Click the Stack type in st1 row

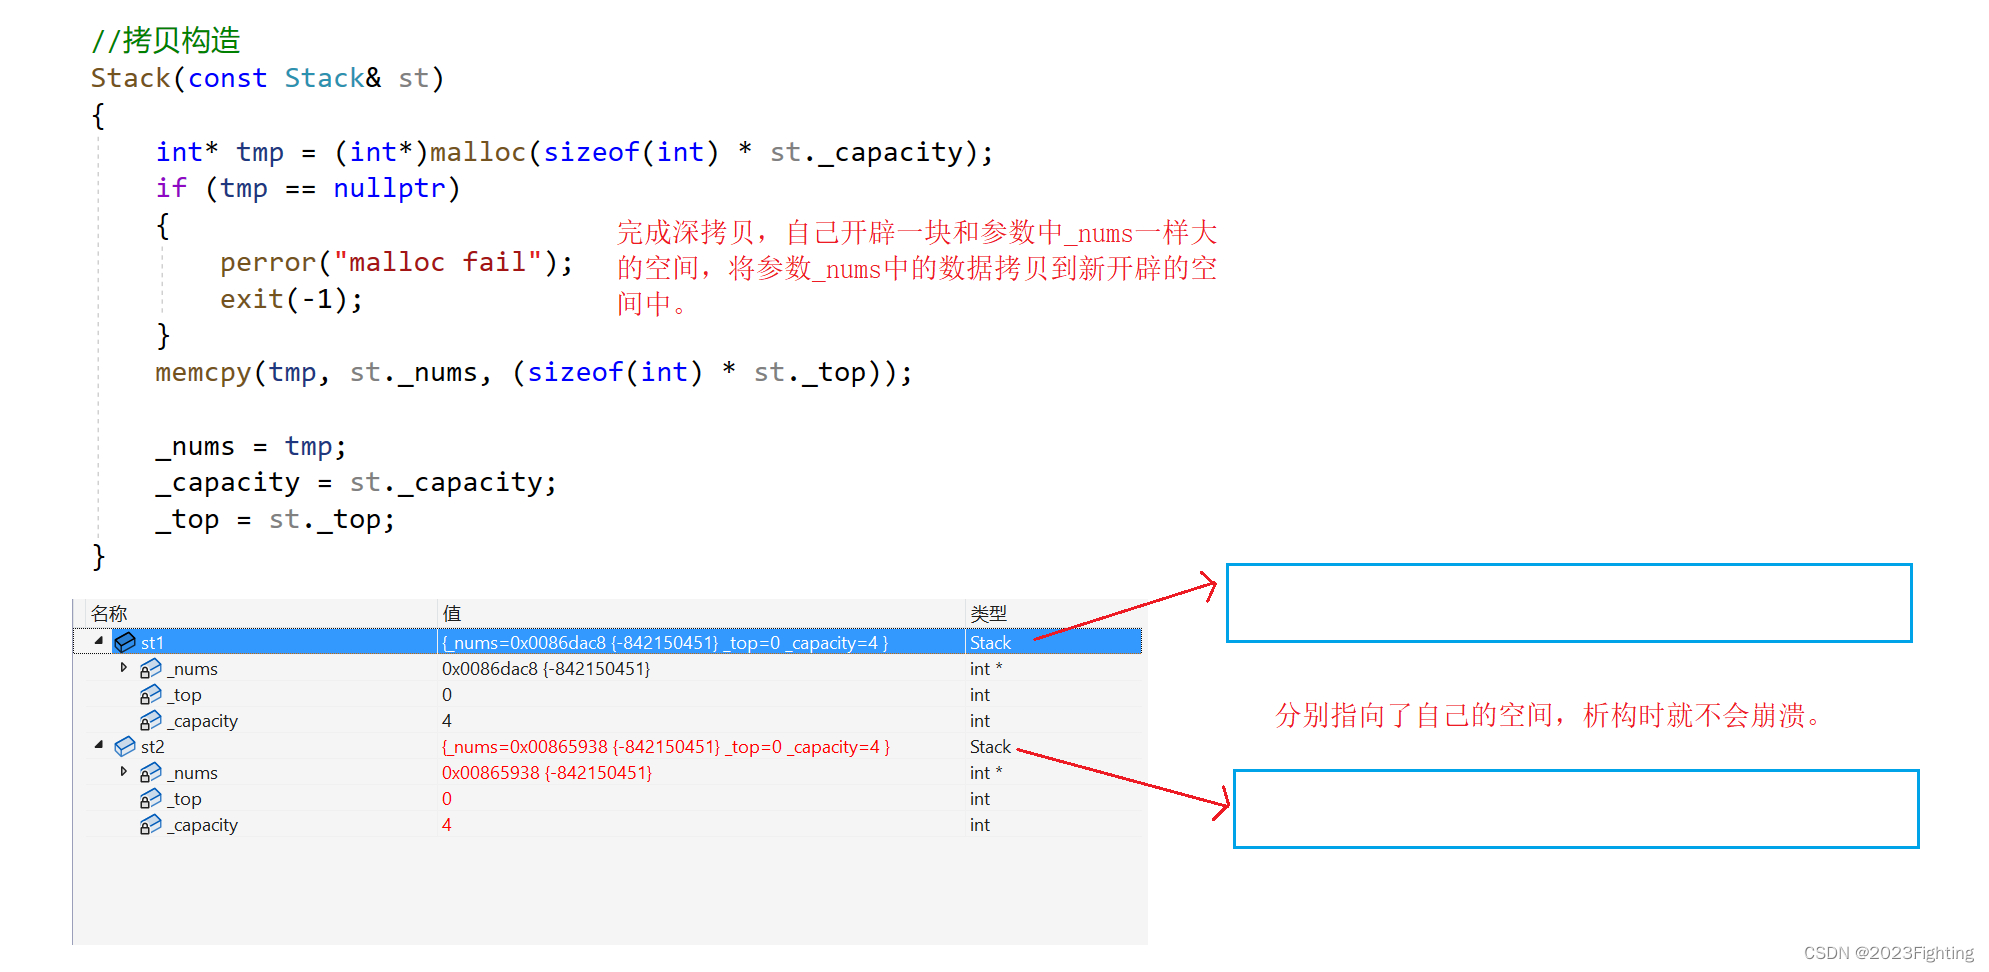pos(990,642)
